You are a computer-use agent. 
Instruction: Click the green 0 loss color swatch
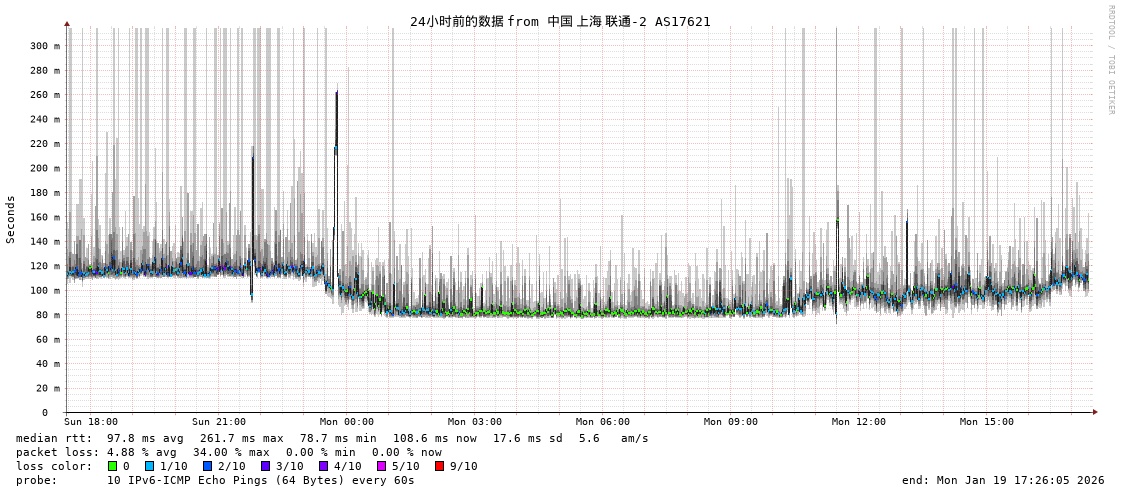(x=112, y=466)
